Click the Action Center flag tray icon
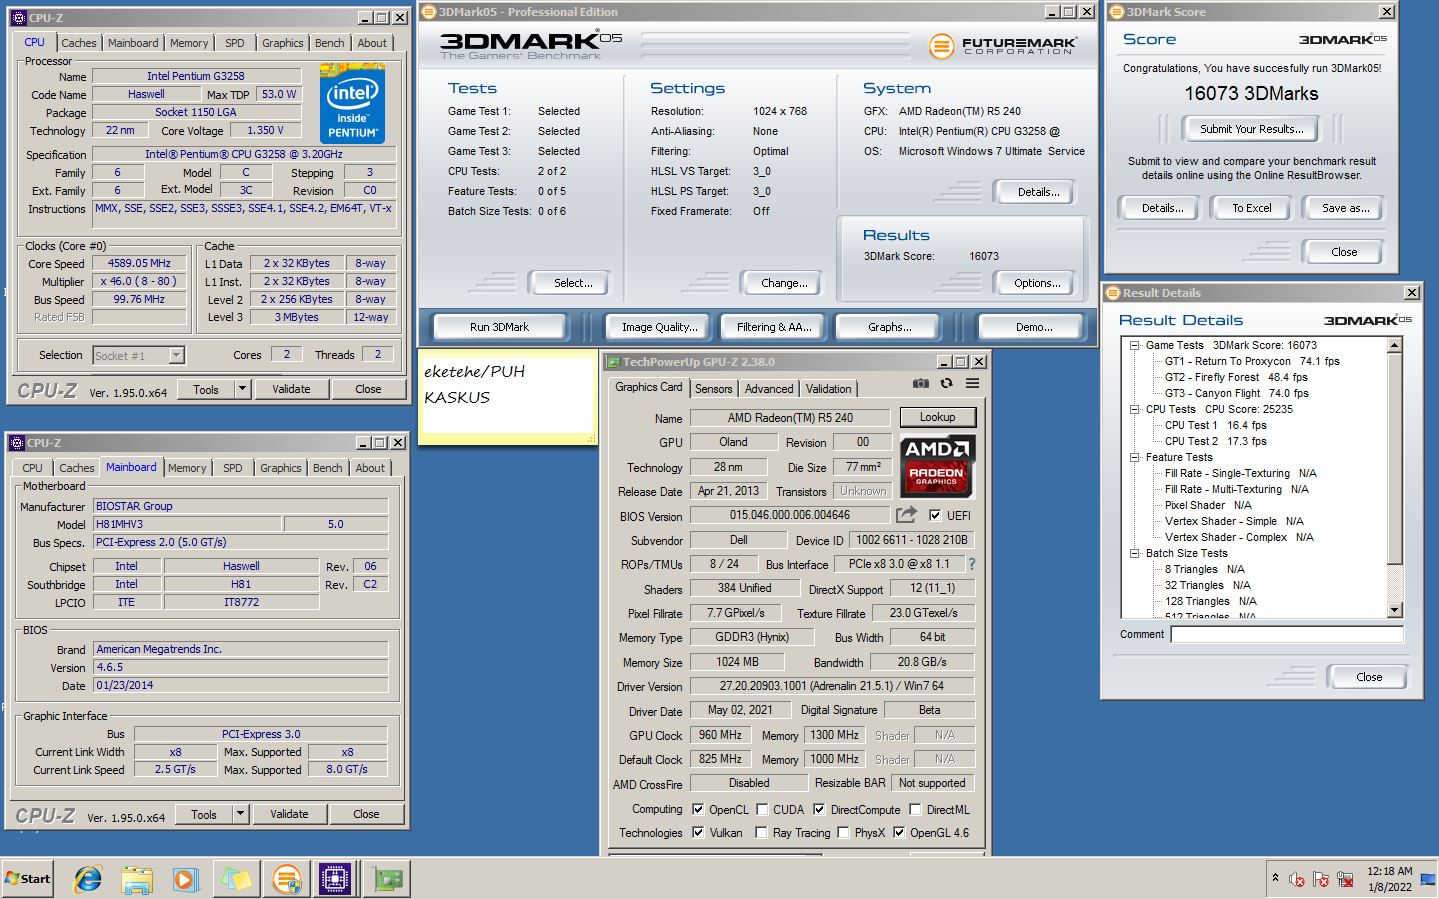Image resolution: width=1439 pixels, height=899 pixels. tap(1321, 879)
